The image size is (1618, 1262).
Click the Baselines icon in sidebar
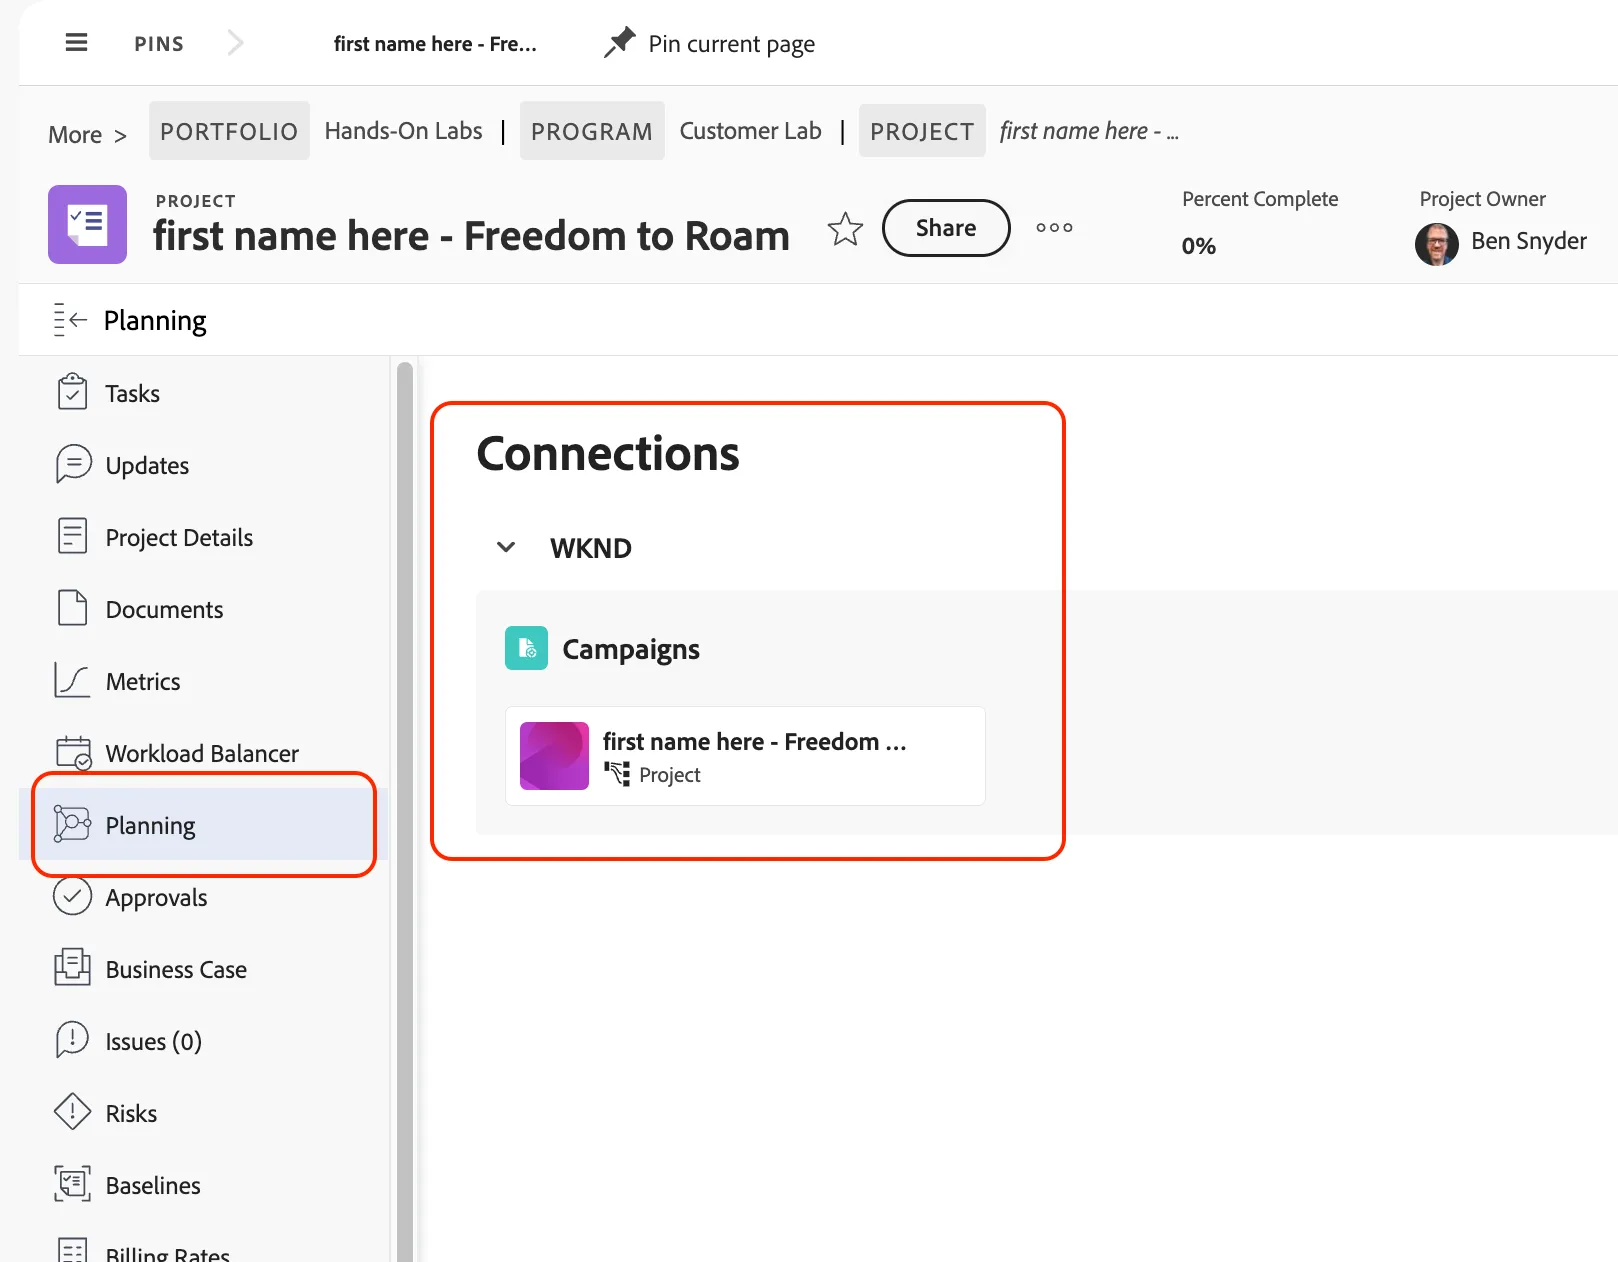72,1184
